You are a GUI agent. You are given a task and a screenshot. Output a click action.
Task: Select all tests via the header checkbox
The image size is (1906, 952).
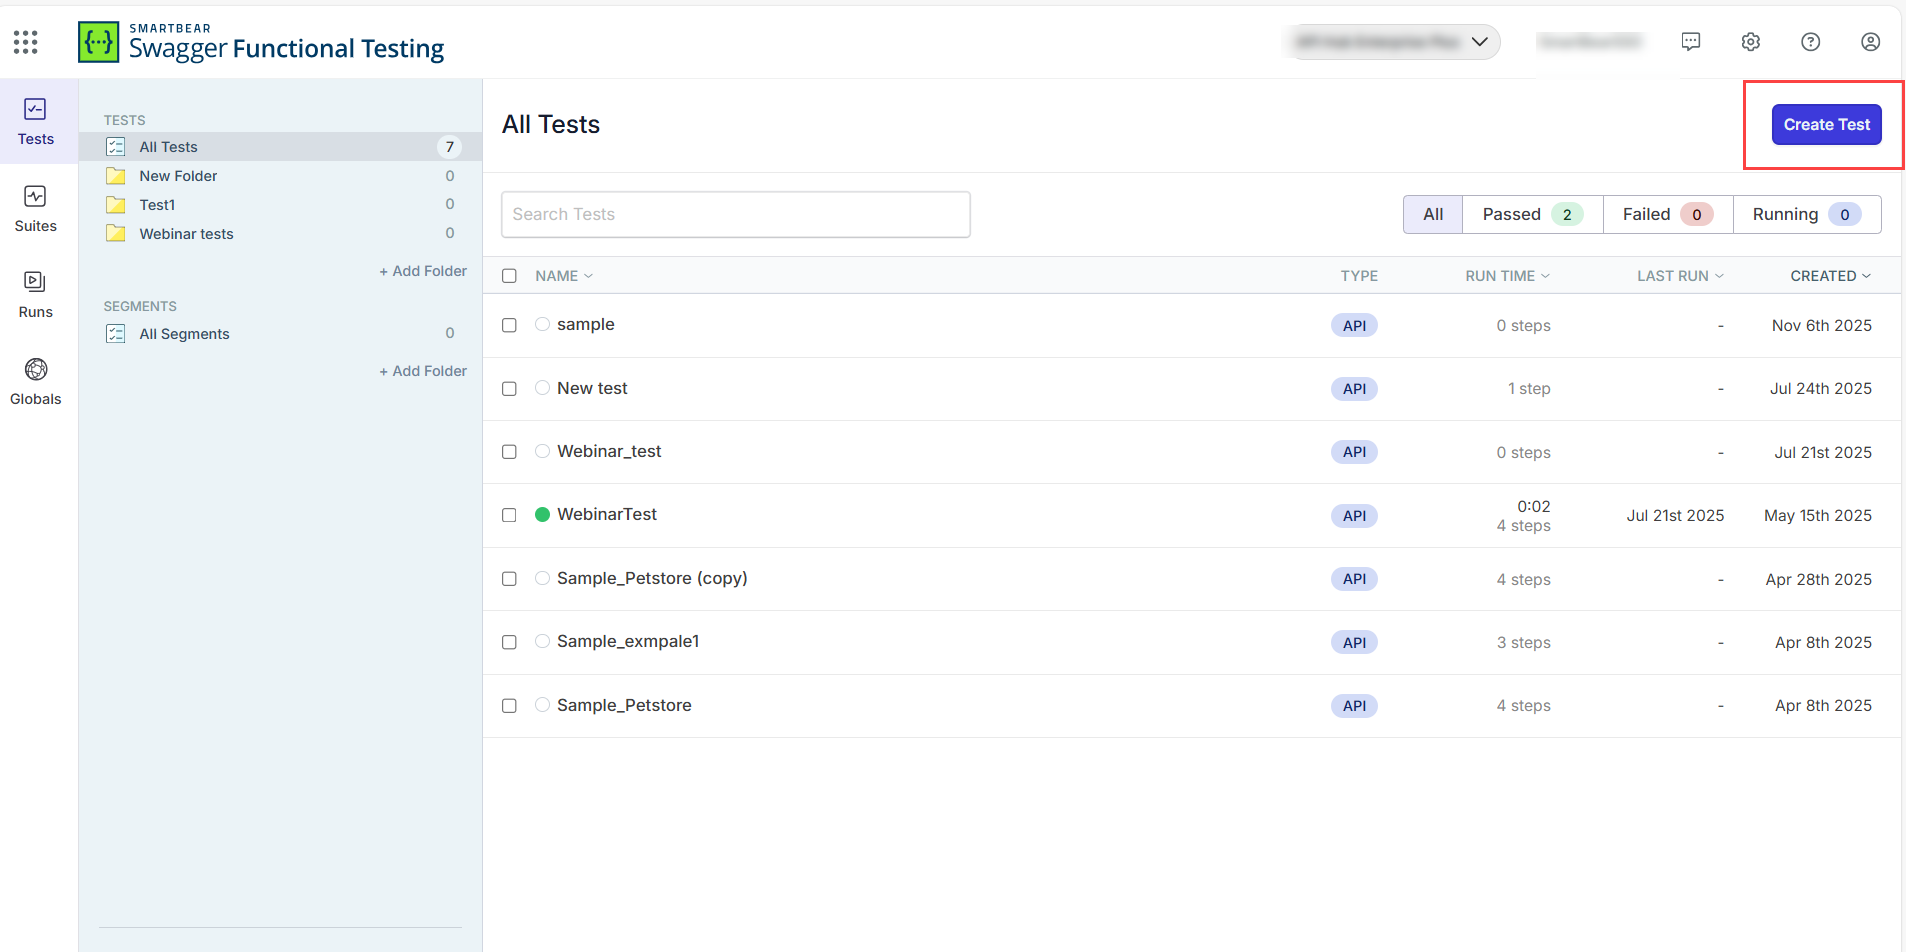pos(509,275)
